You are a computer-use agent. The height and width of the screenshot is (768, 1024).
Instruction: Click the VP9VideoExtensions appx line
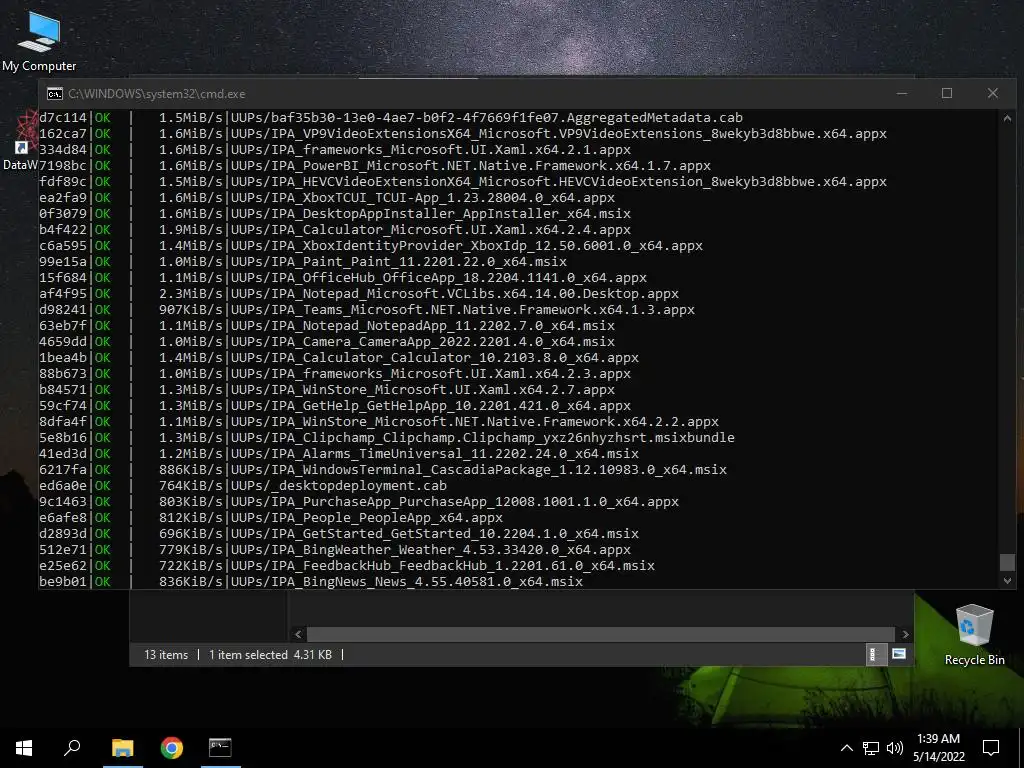(463, 134)
